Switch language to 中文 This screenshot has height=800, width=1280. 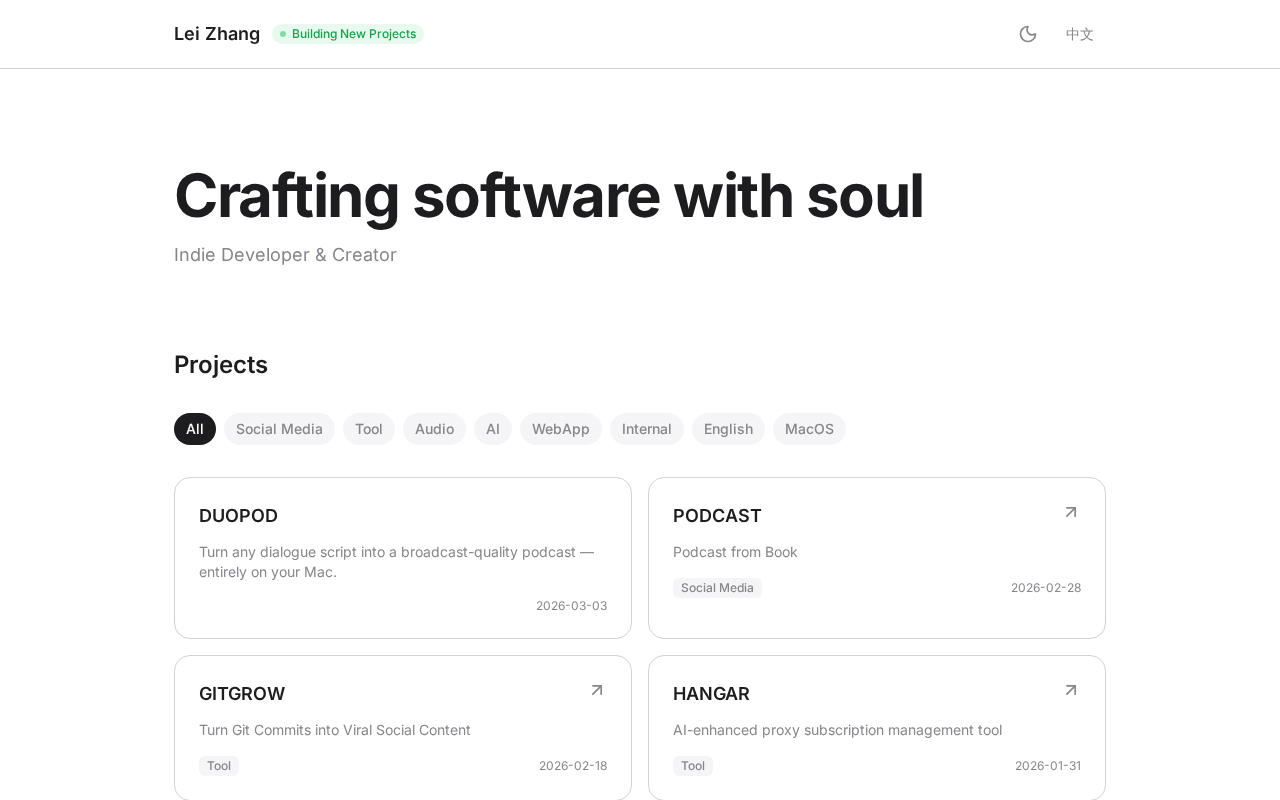click(1080, 34)
